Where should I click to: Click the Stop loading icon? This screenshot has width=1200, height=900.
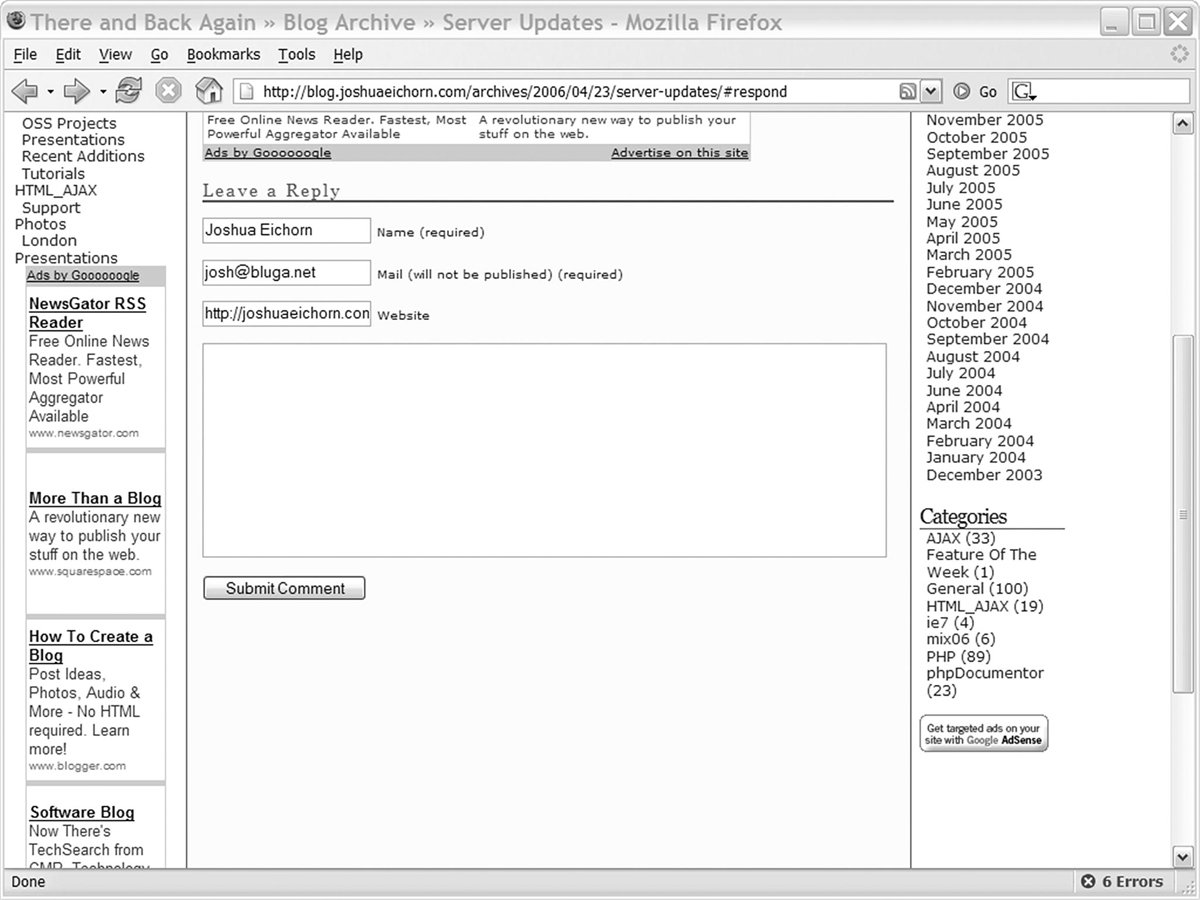coord(168,91)
